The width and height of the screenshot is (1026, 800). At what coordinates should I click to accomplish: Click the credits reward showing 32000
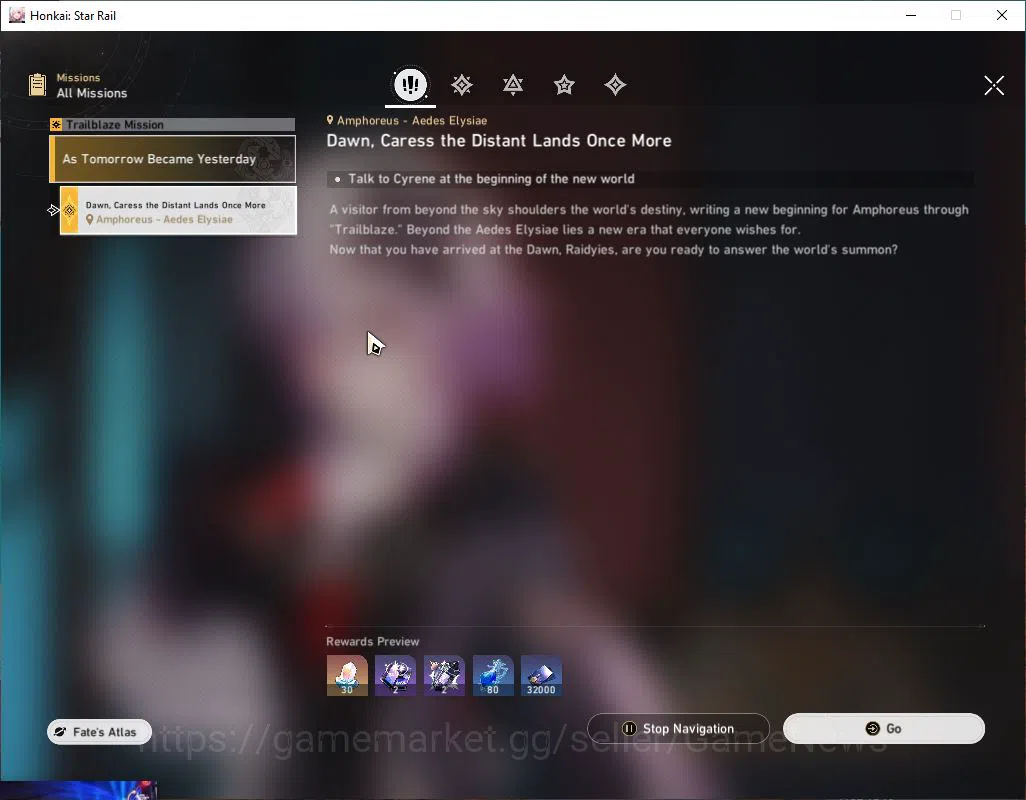[x=541, y=675]
